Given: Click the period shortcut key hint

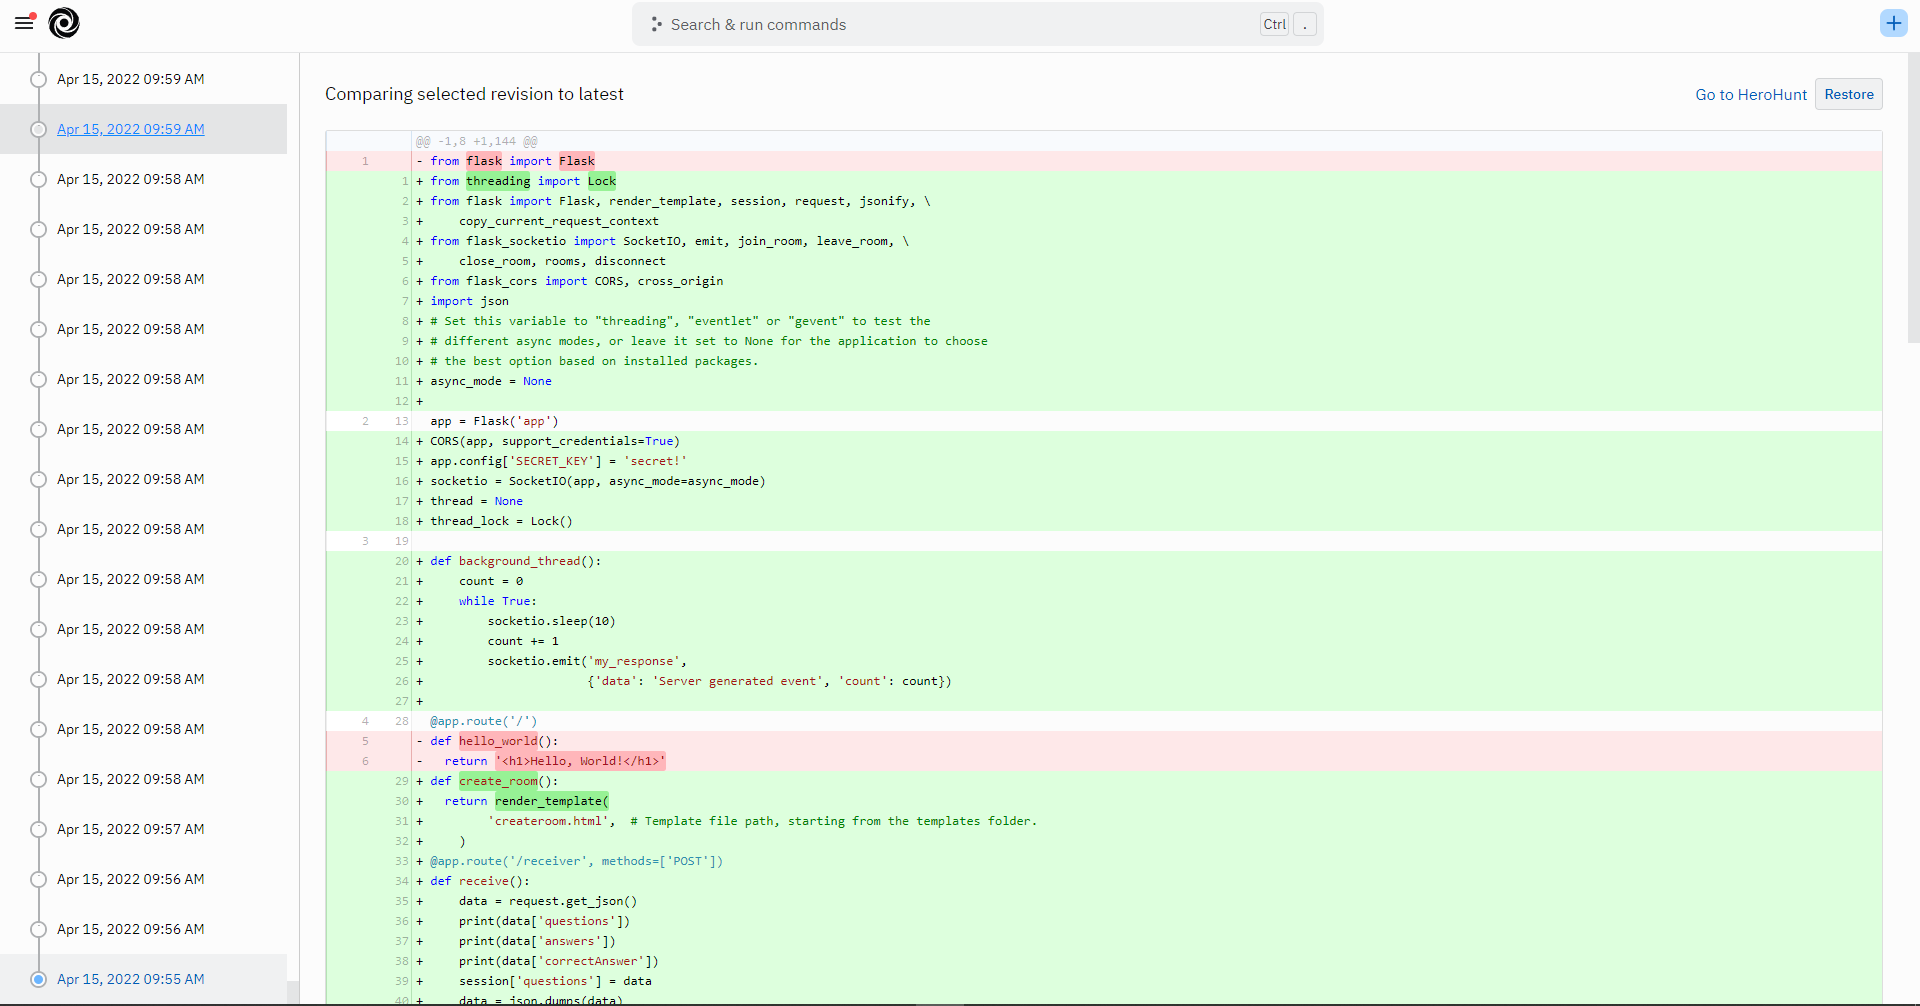Looking at the screenshot, I should click(x=1305, y=24).
